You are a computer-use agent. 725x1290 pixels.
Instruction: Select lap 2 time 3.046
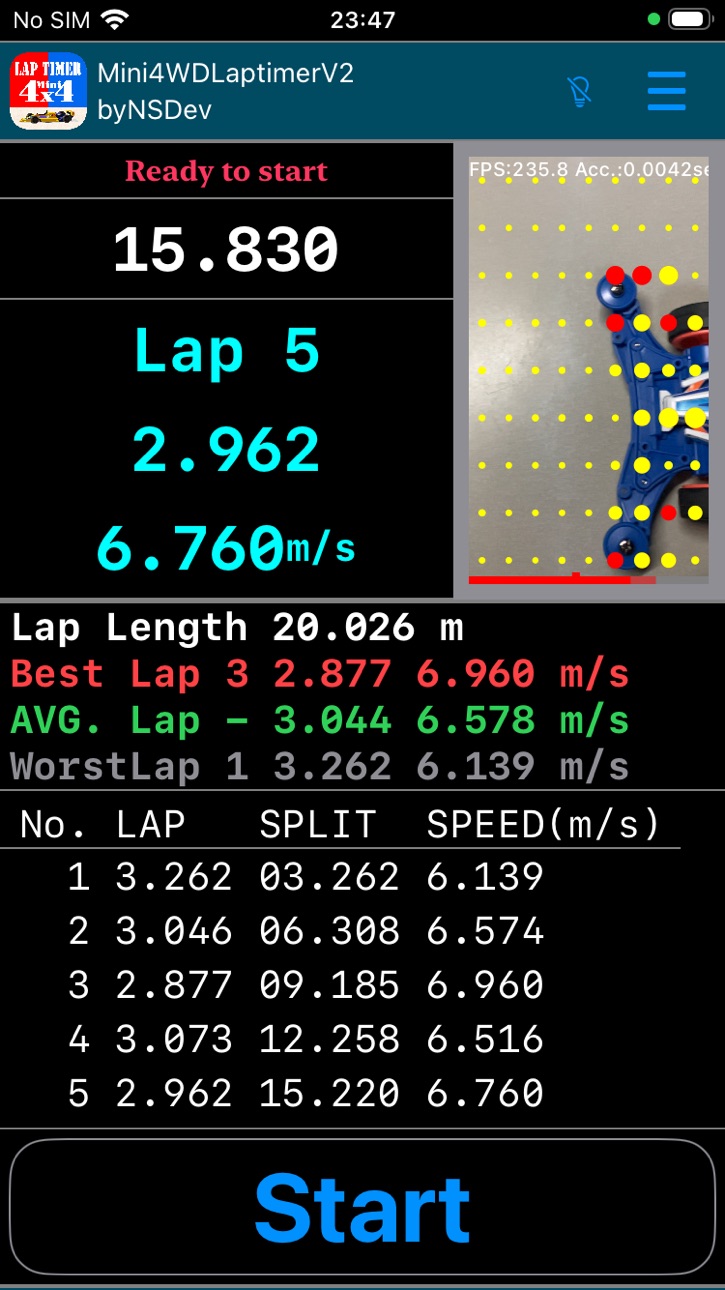pos(174,931)
